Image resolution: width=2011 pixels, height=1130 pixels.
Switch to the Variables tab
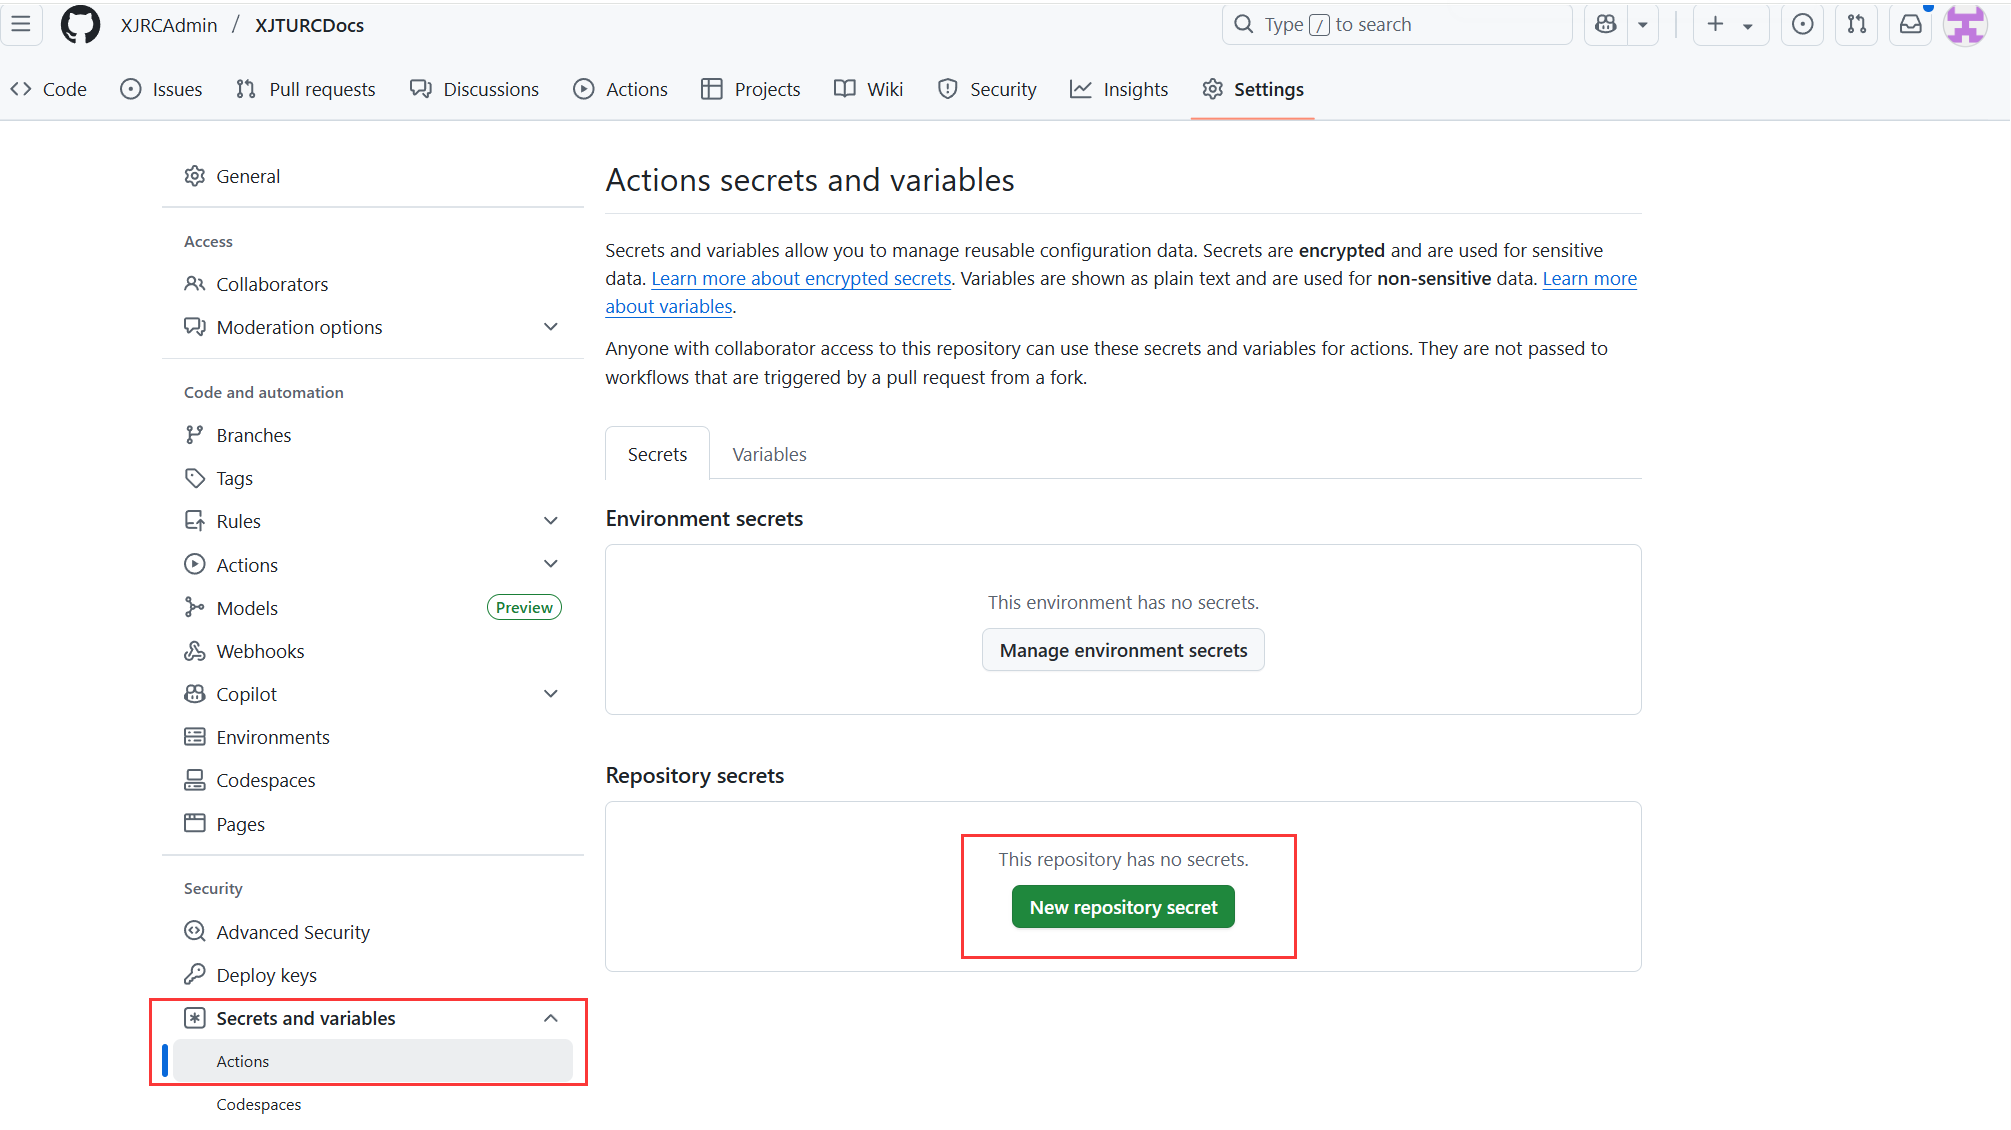(769, 454)
